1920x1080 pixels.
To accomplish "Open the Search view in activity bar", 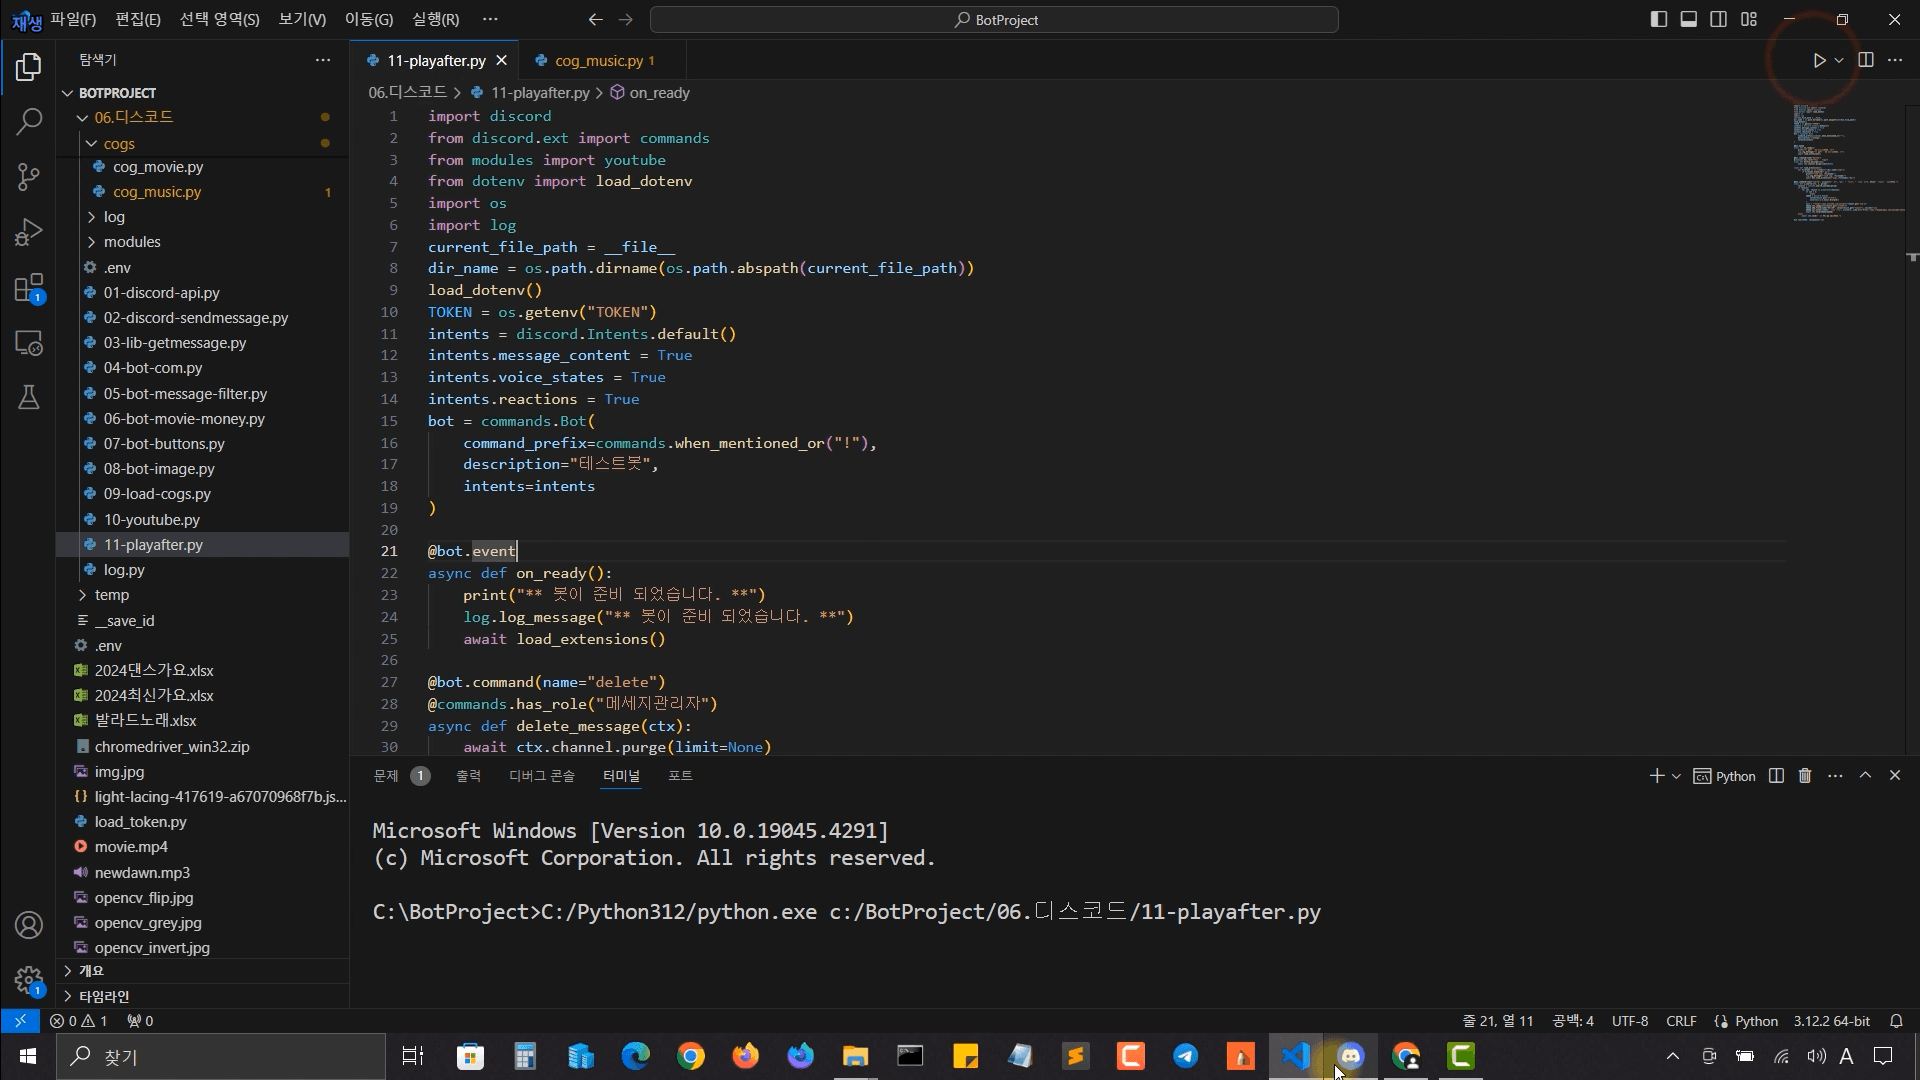I will click(x=29, y=122).
